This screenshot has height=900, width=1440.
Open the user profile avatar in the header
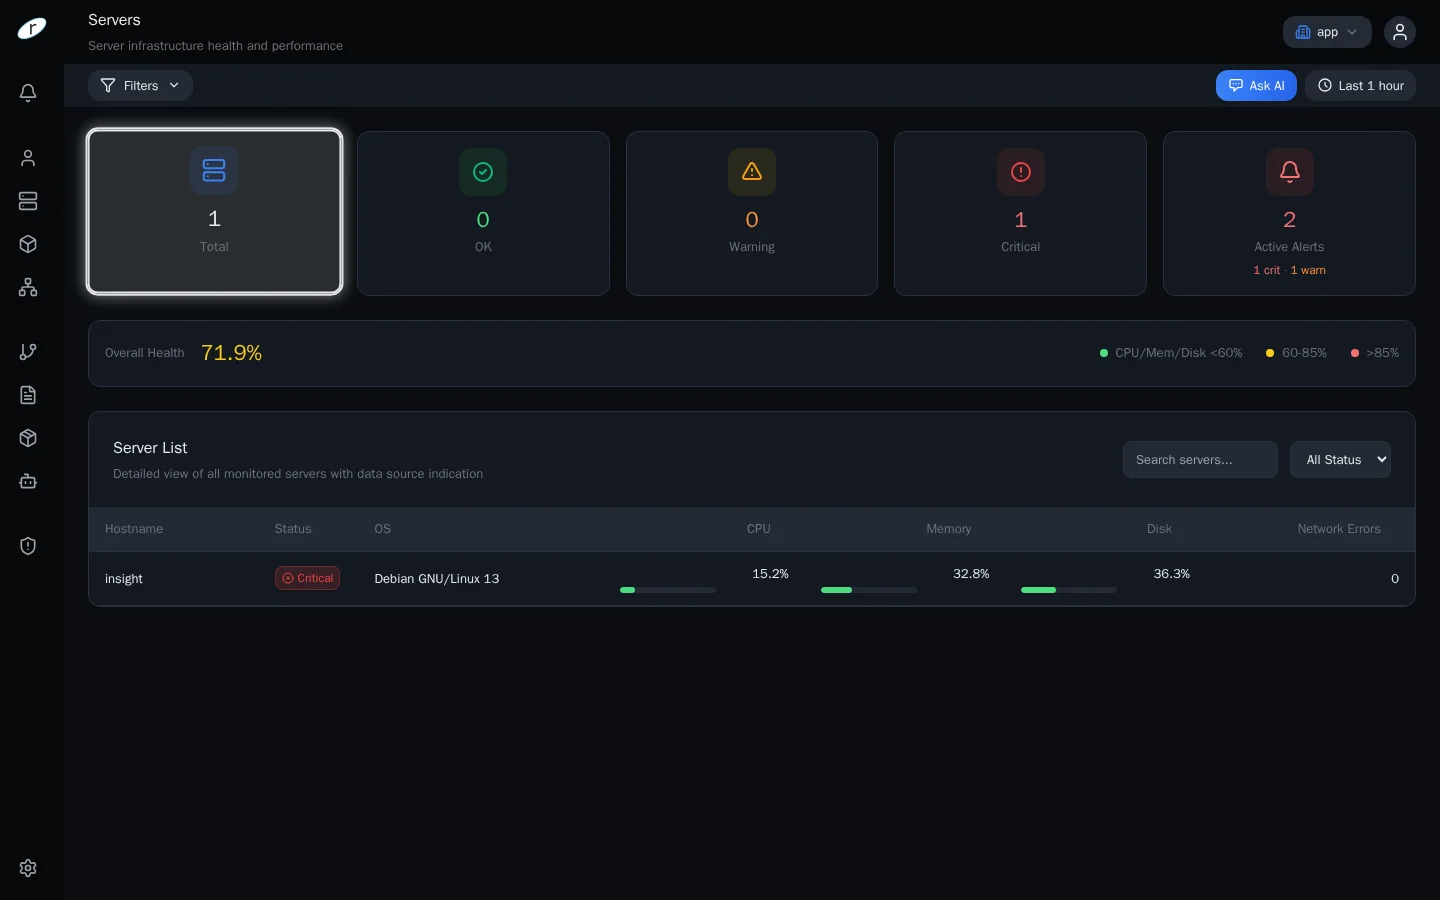[x=1400, y=32]
